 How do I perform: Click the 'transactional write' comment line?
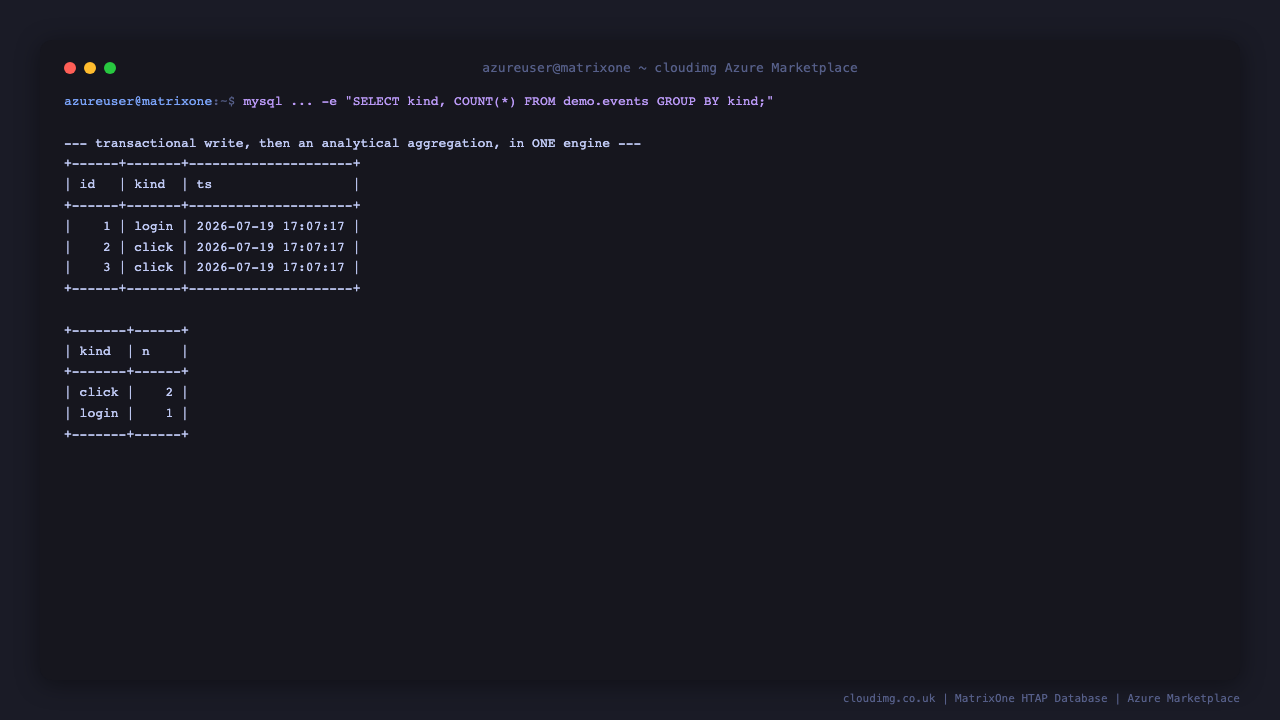point(352,143)
